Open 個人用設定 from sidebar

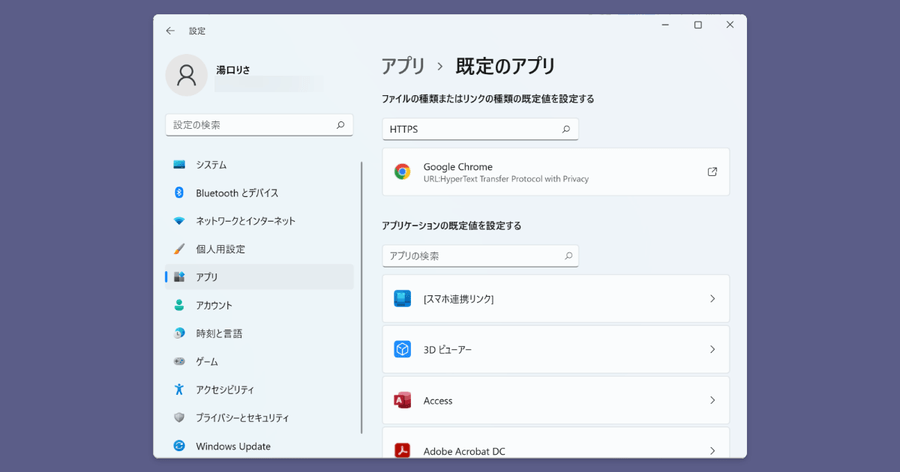coord(220,249)
